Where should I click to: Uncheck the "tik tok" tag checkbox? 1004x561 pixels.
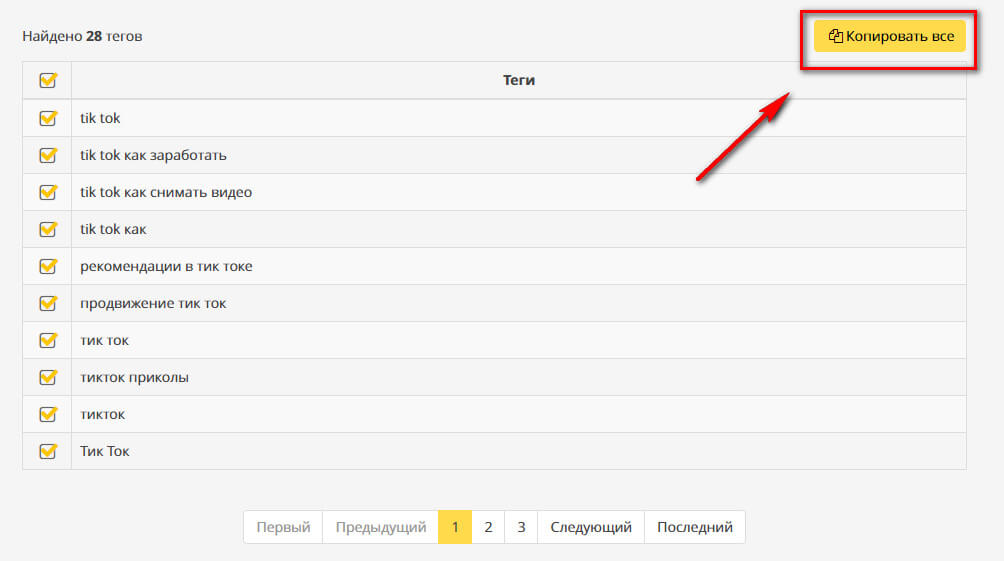pos(47,118)
